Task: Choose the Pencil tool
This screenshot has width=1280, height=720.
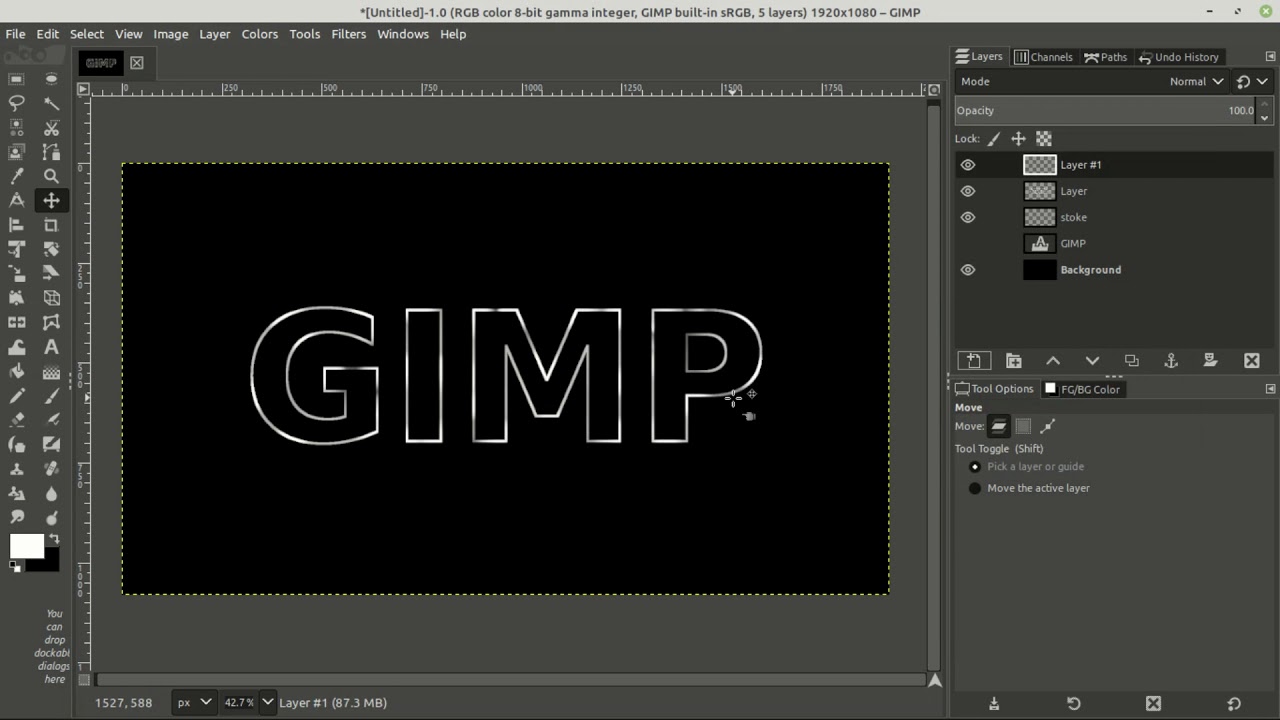Action: (x=17, y=396)
